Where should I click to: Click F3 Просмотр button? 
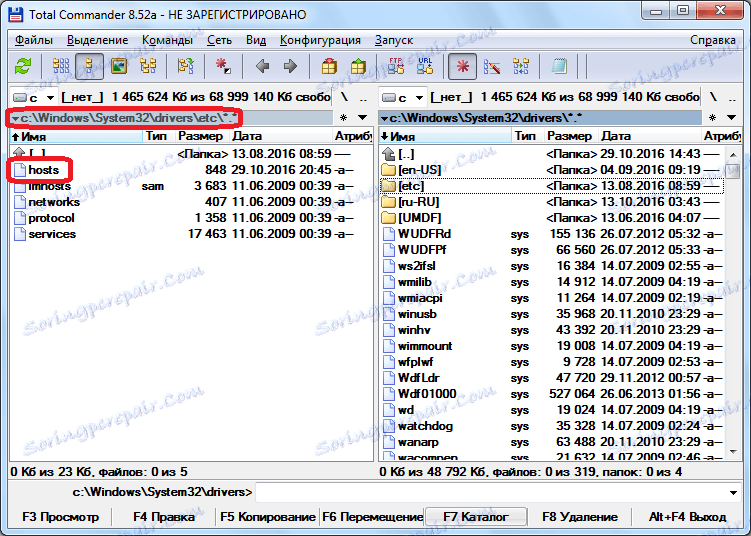(x=60, y=517)
